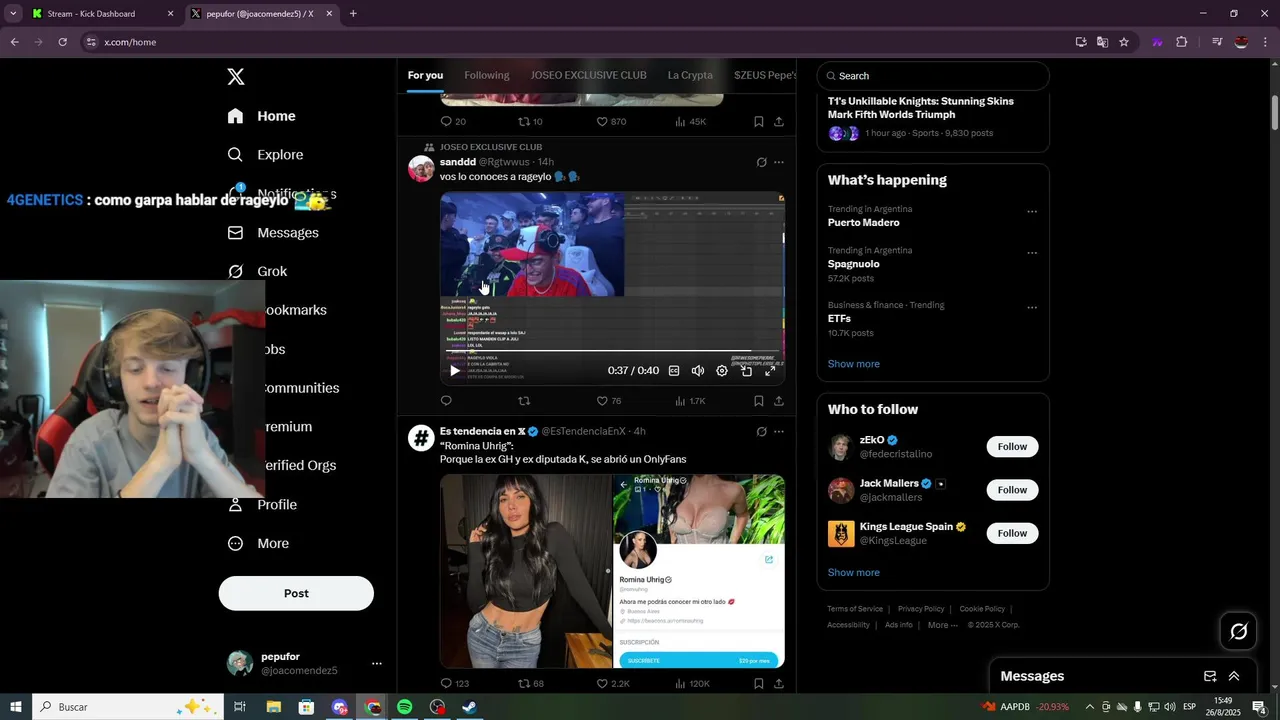Open replies on top post with 20 replies
This screenshot has height=720, width=1280.
pos(453,122)
